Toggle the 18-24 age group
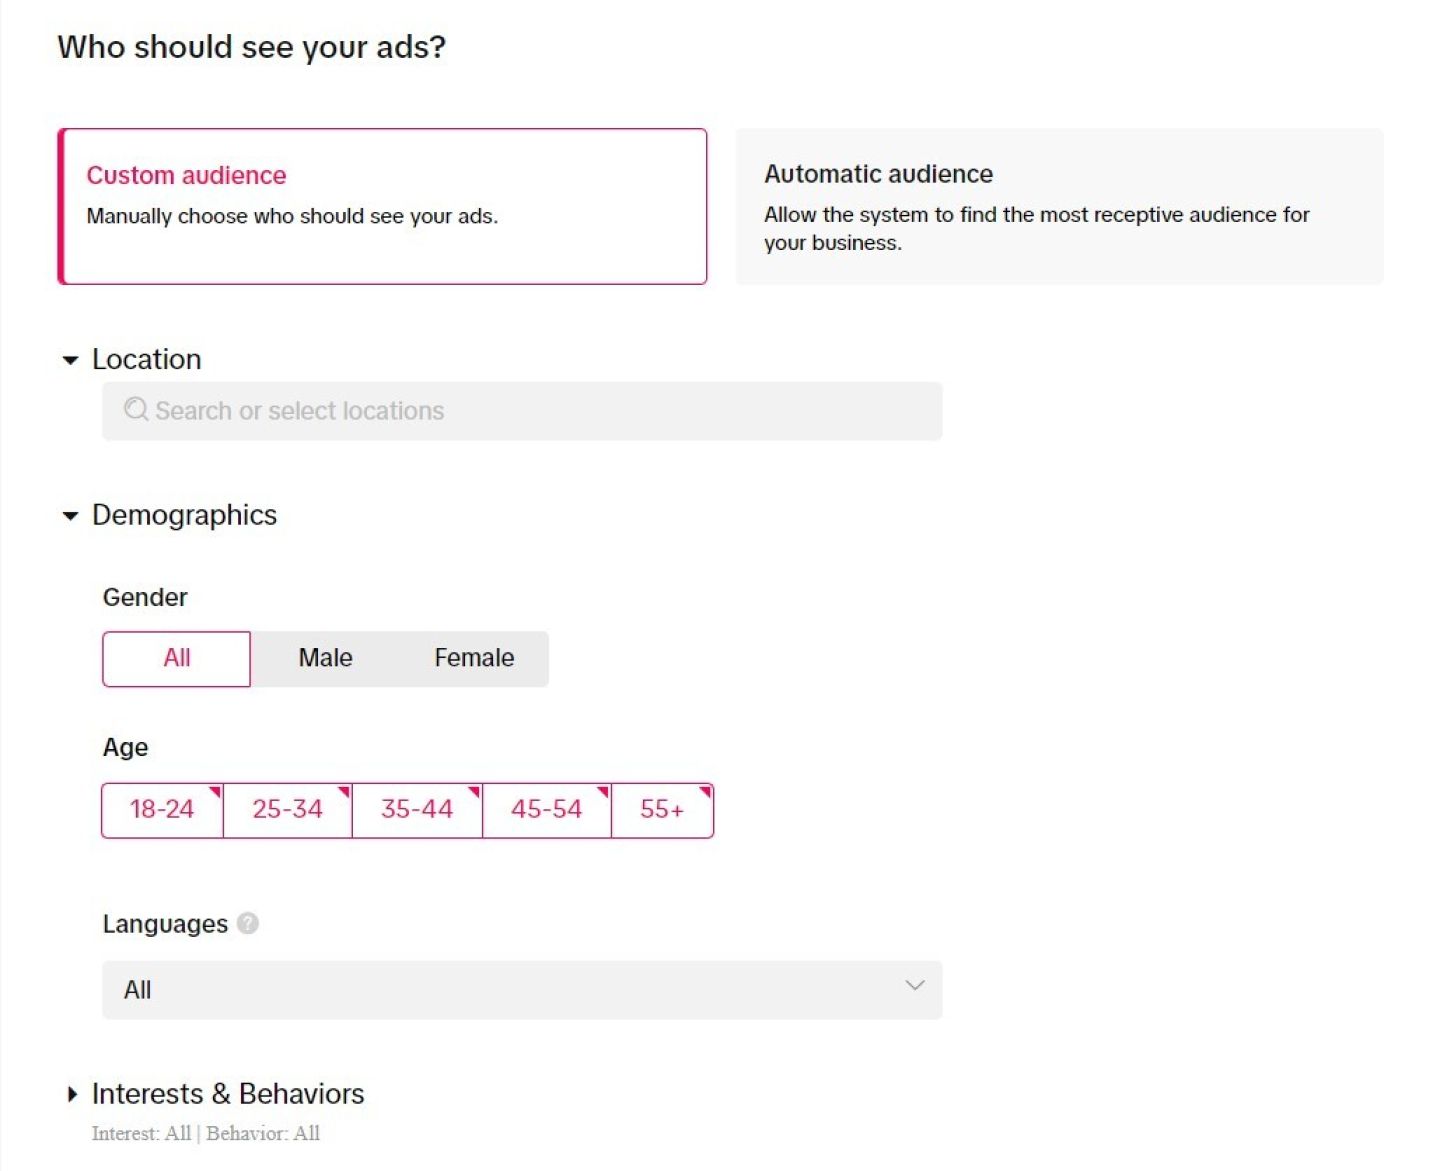The image size is (1440, 1171). tap(162, 809)
